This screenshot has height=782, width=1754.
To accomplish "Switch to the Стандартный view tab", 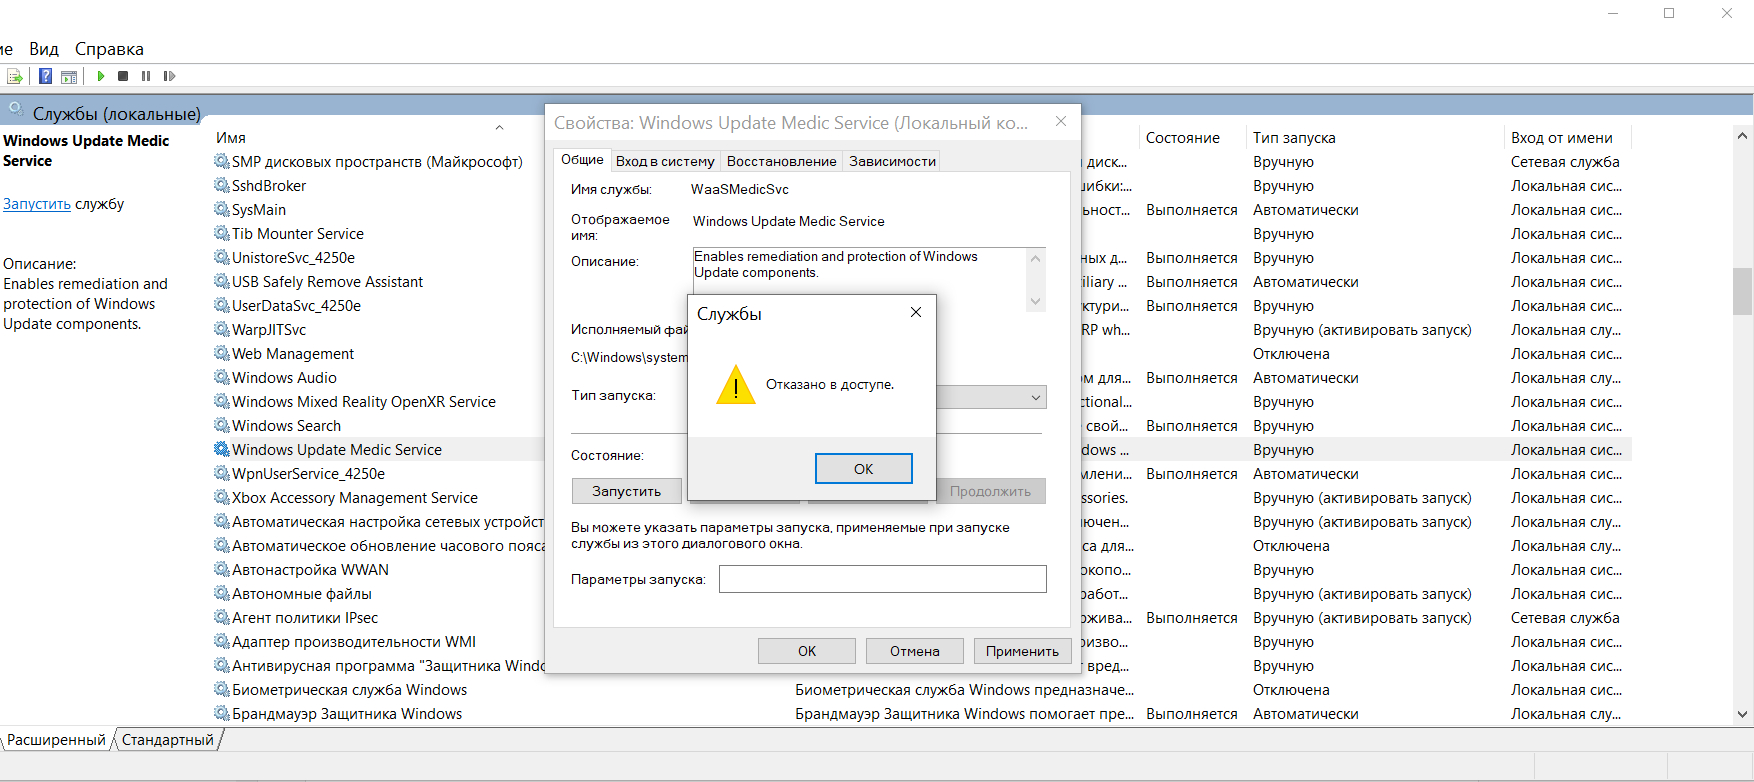I will click(168, 740).
